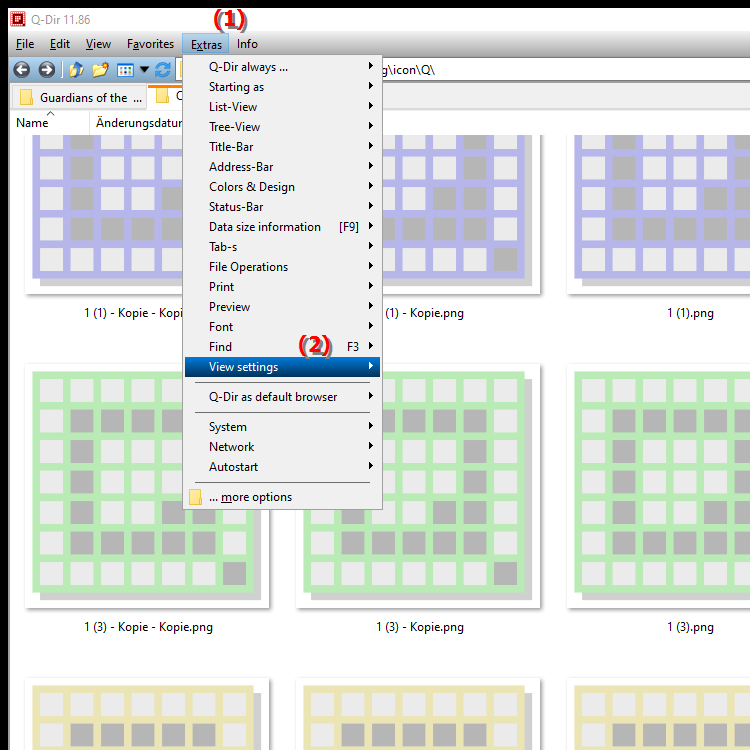Close the Extras menu in menu bar
Screen dimensions: 750x750
coord(206,44)
